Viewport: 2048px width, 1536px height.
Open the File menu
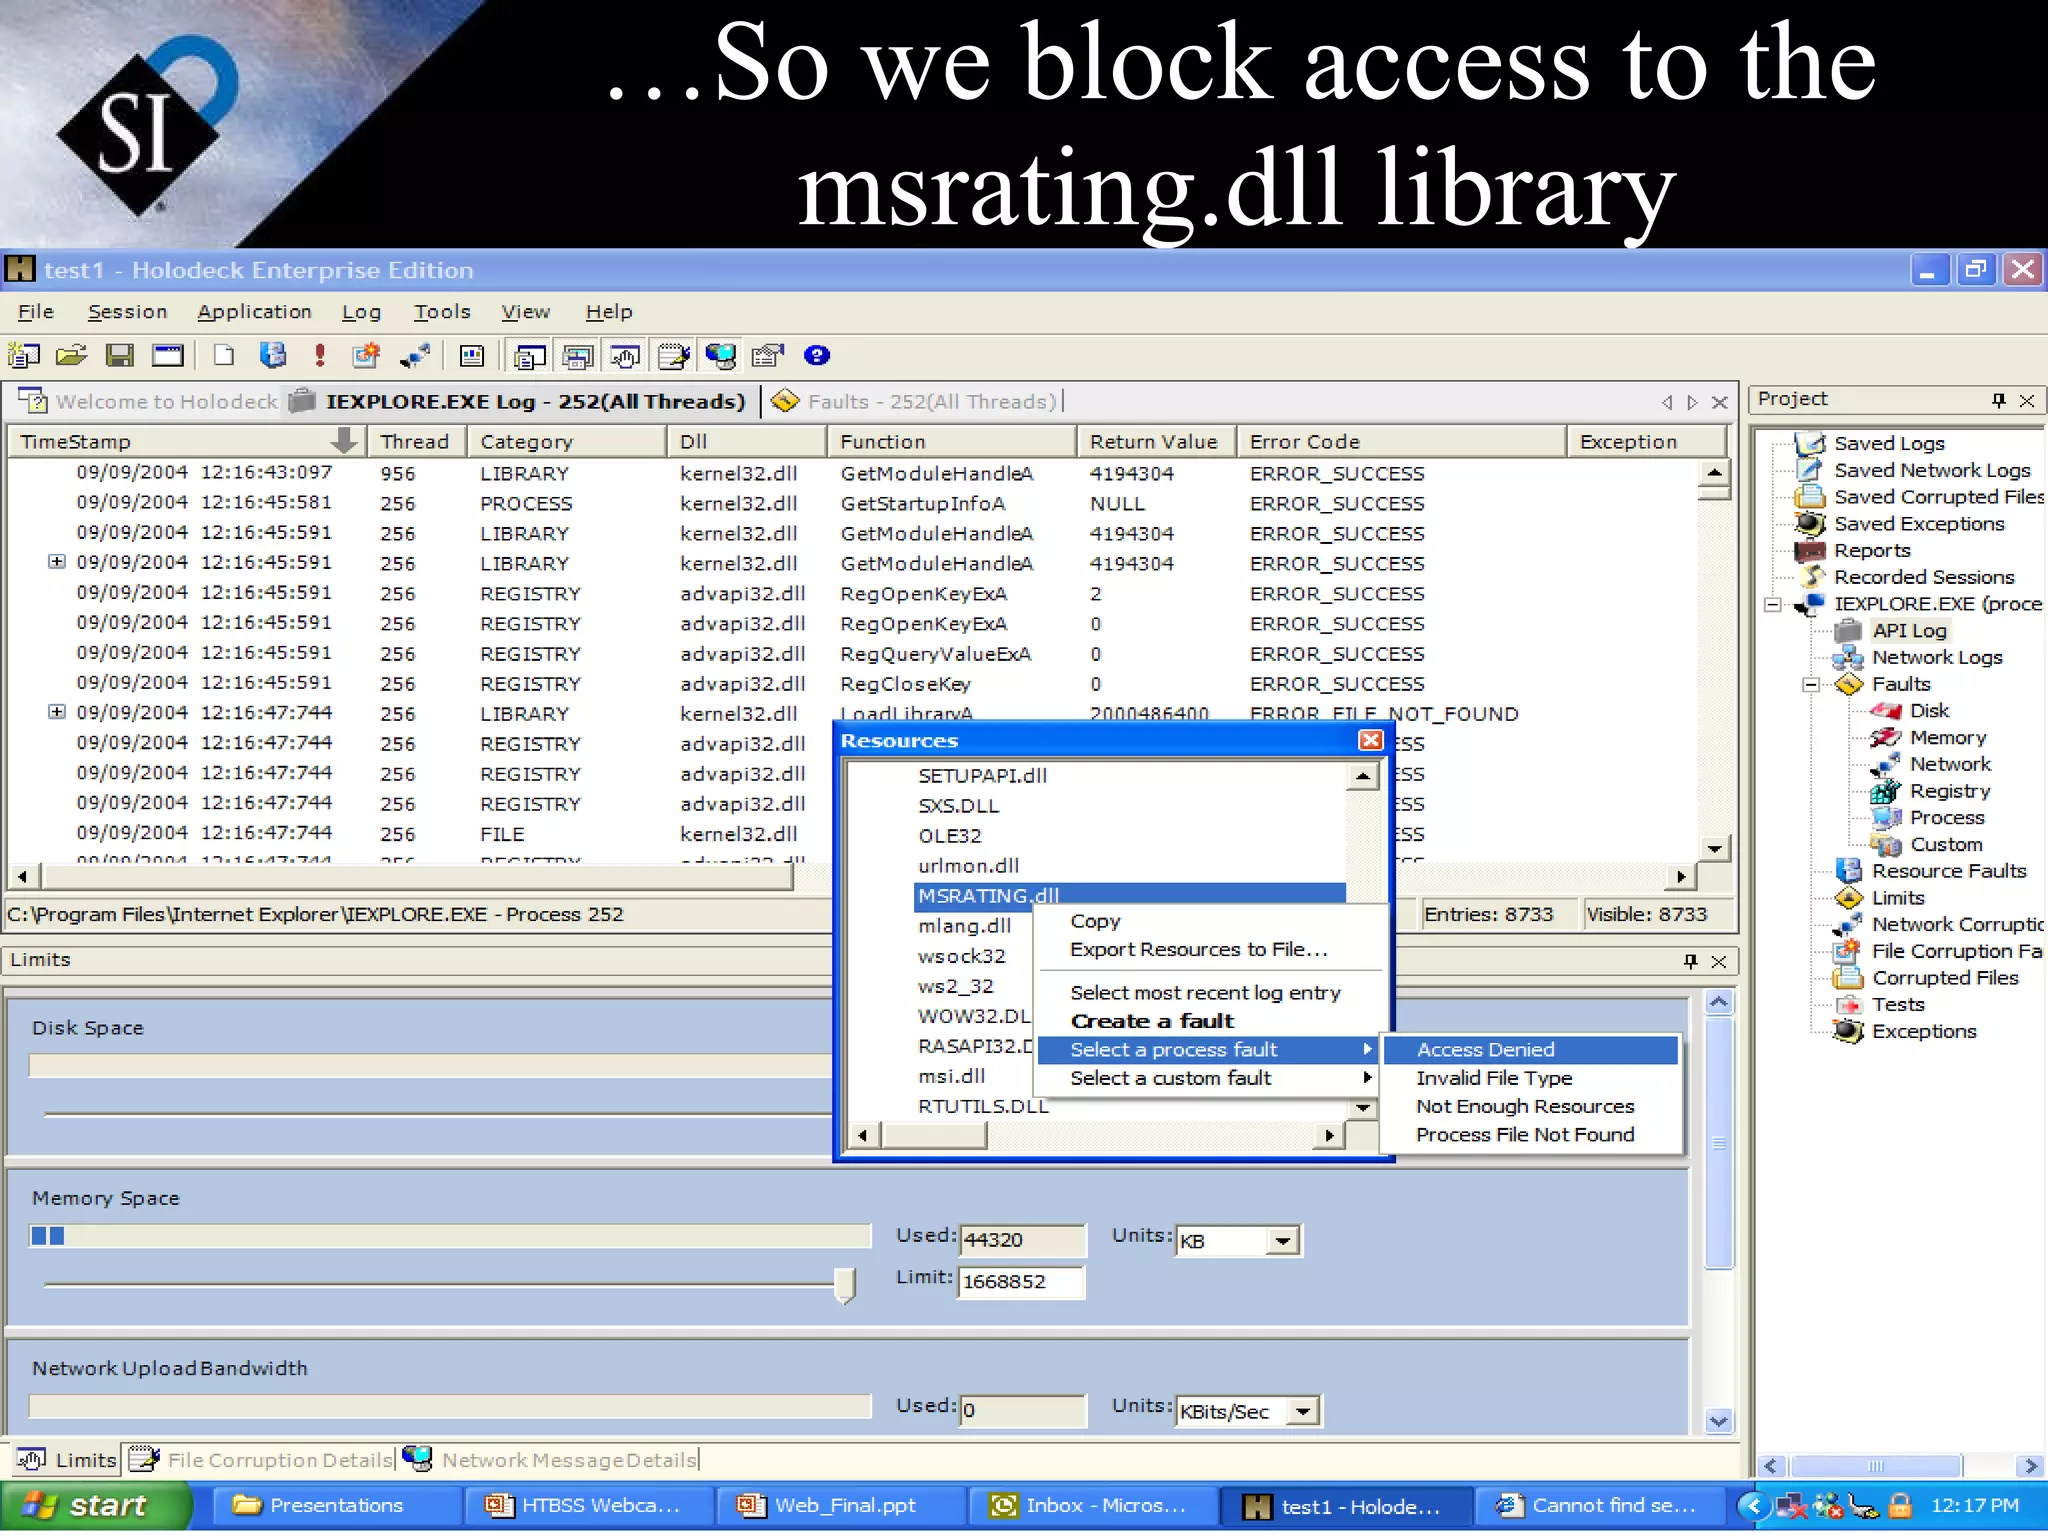[x=36, y=312]
